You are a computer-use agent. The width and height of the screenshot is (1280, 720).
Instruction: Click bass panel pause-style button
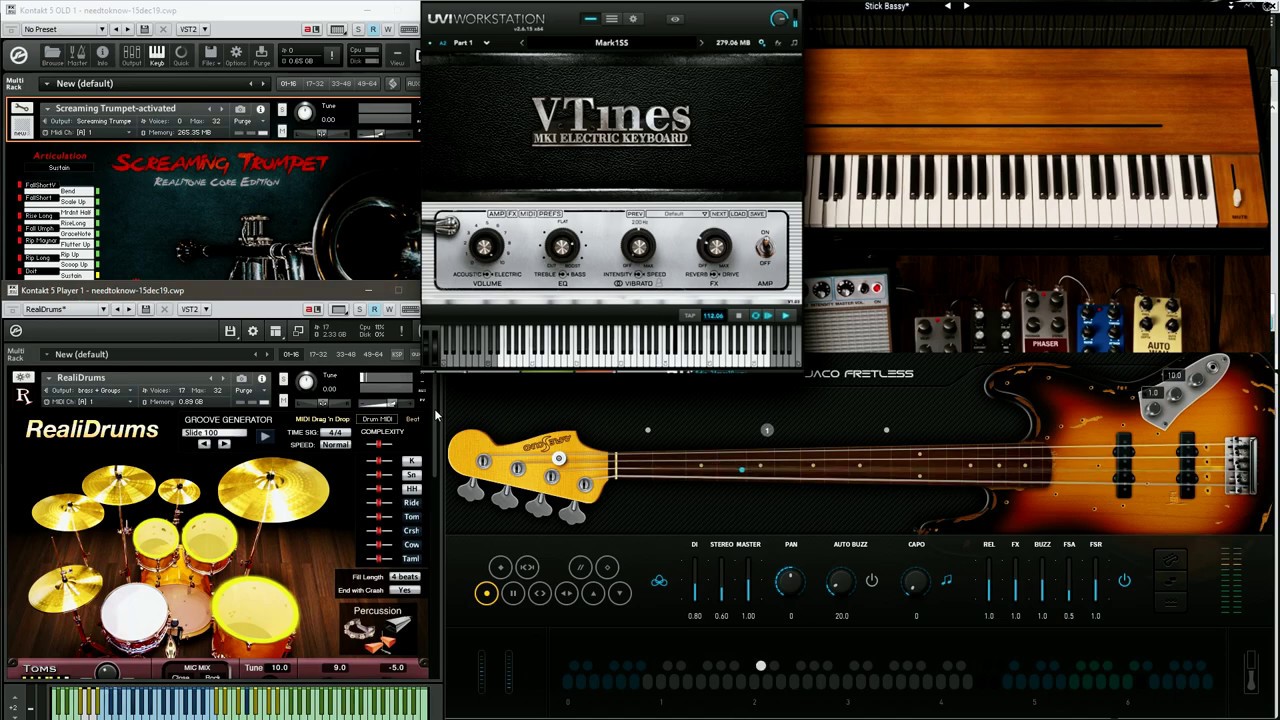tap(513, 594)
